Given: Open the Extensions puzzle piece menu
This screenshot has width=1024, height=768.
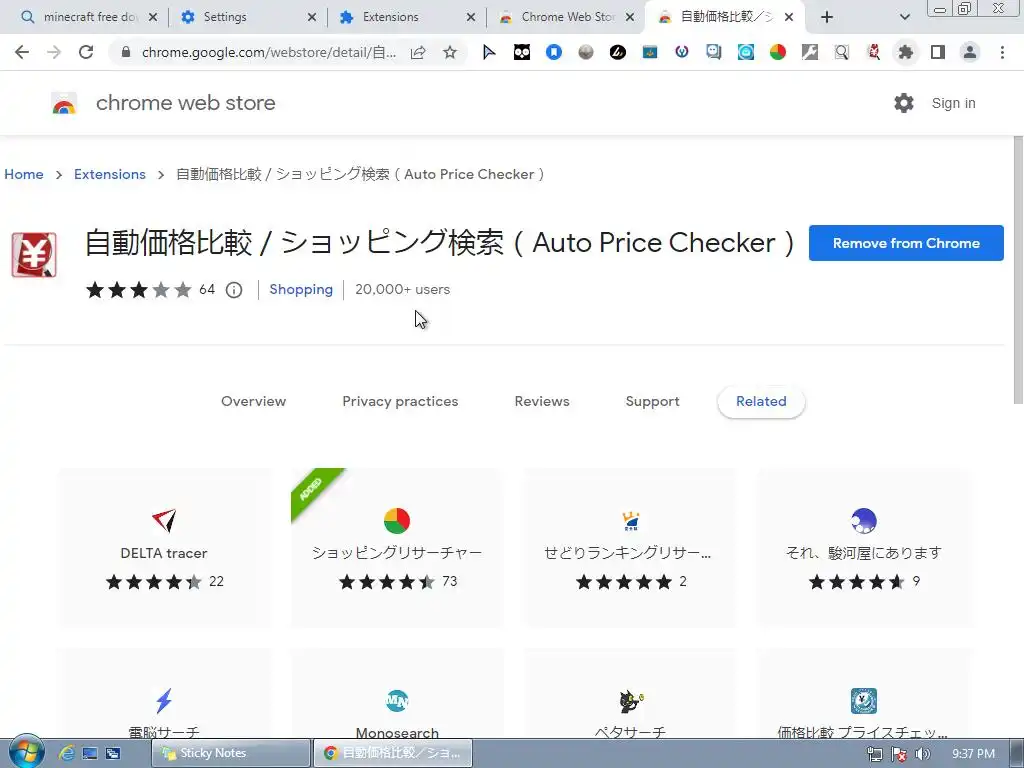Looking at the screenshot, I should tap(906, 52).
